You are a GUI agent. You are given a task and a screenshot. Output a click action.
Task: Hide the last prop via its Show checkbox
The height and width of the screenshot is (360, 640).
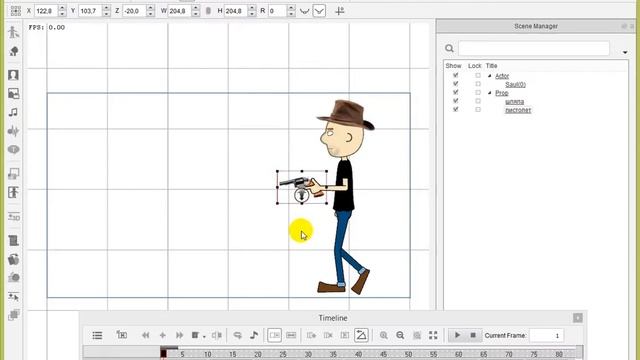click(456, 109)
